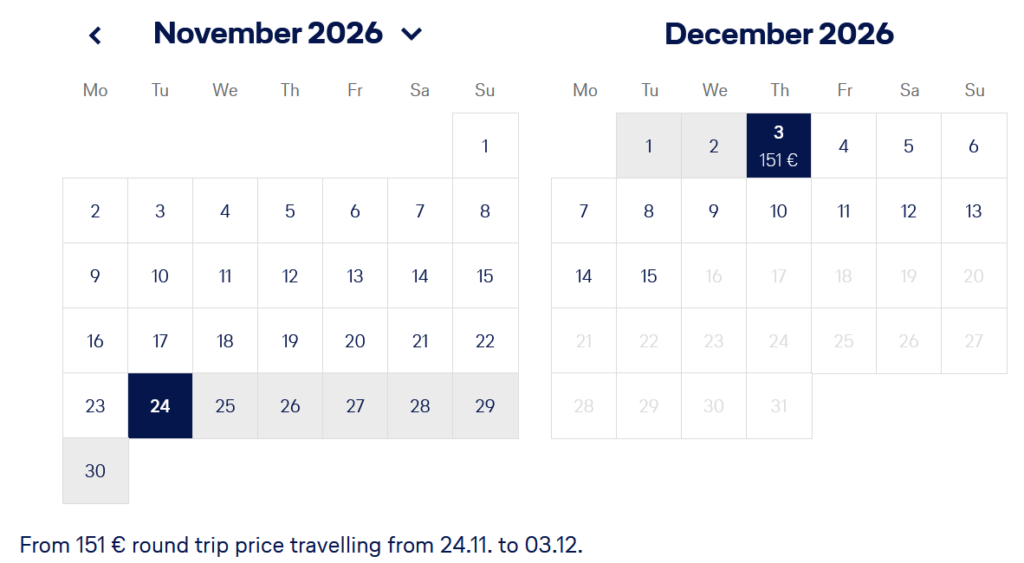Select December 6 date cell
1024x563 pixels.
pyautogui.click(x=974, y=146)
